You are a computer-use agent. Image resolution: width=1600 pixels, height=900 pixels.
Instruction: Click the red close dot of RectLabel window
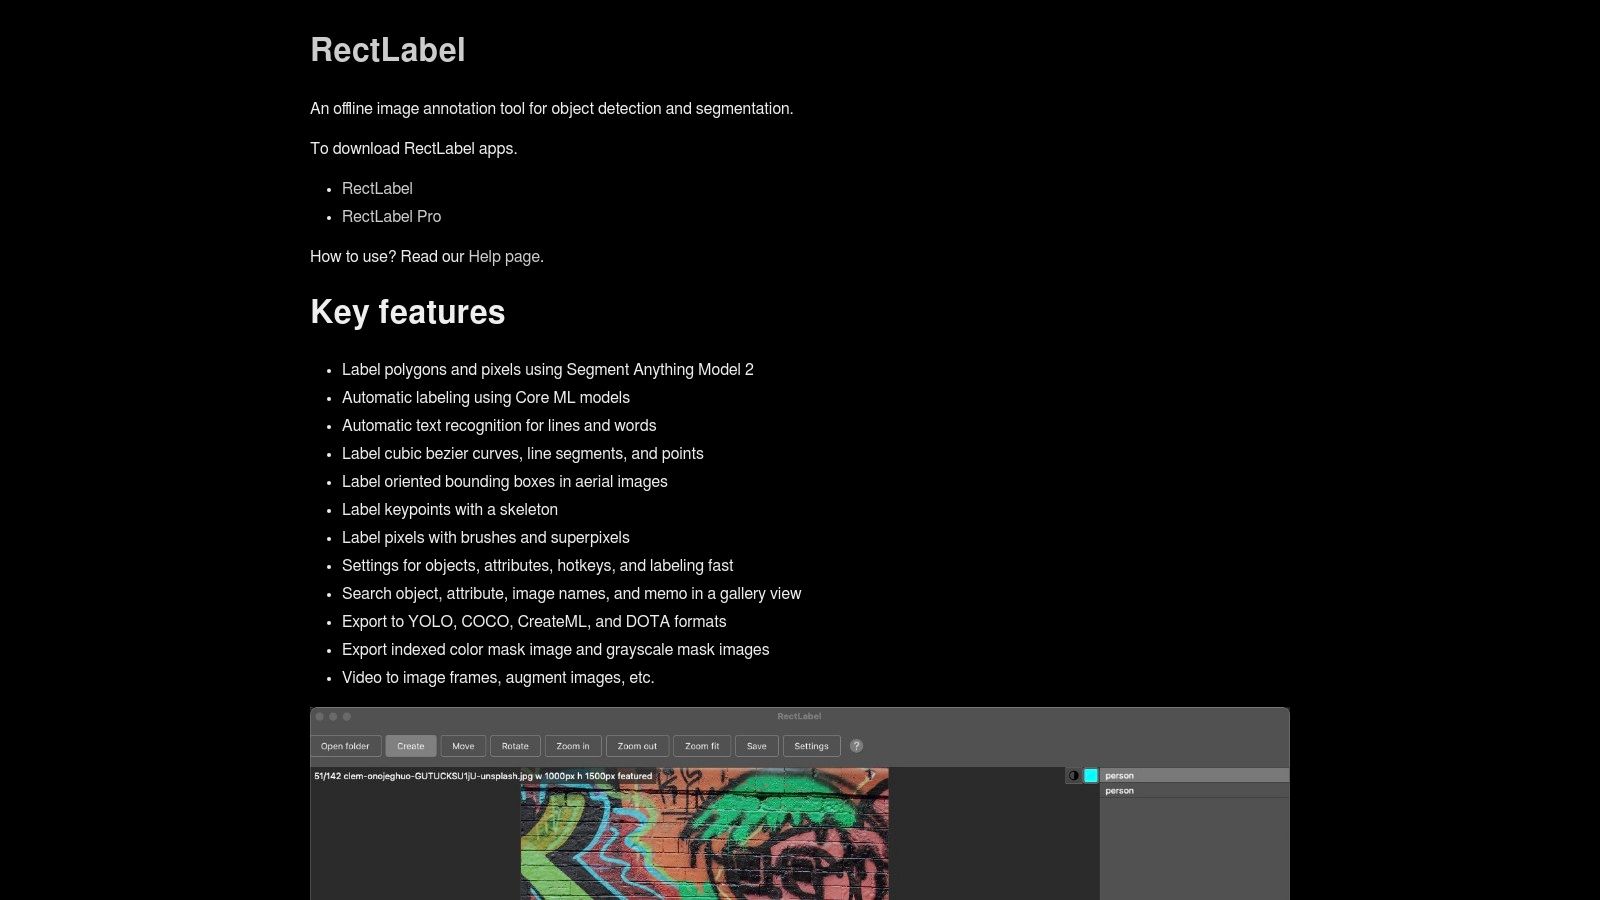pyautogui.click(x=320, y=716)
